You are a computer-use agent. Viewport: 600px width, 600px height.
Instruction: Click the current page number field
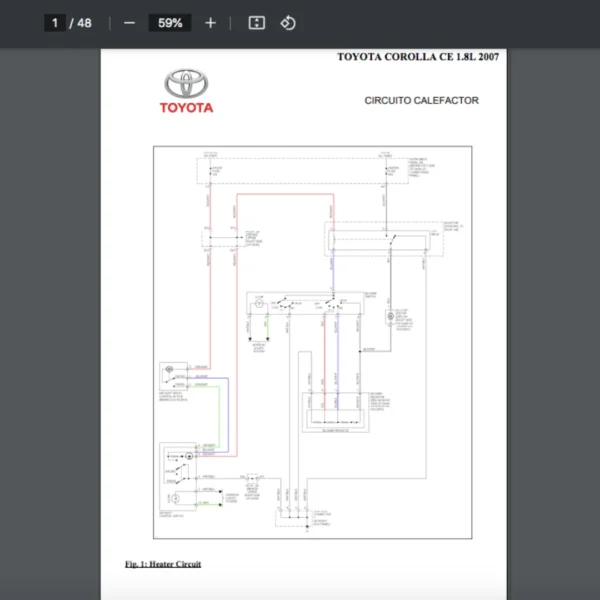(56, 23)
